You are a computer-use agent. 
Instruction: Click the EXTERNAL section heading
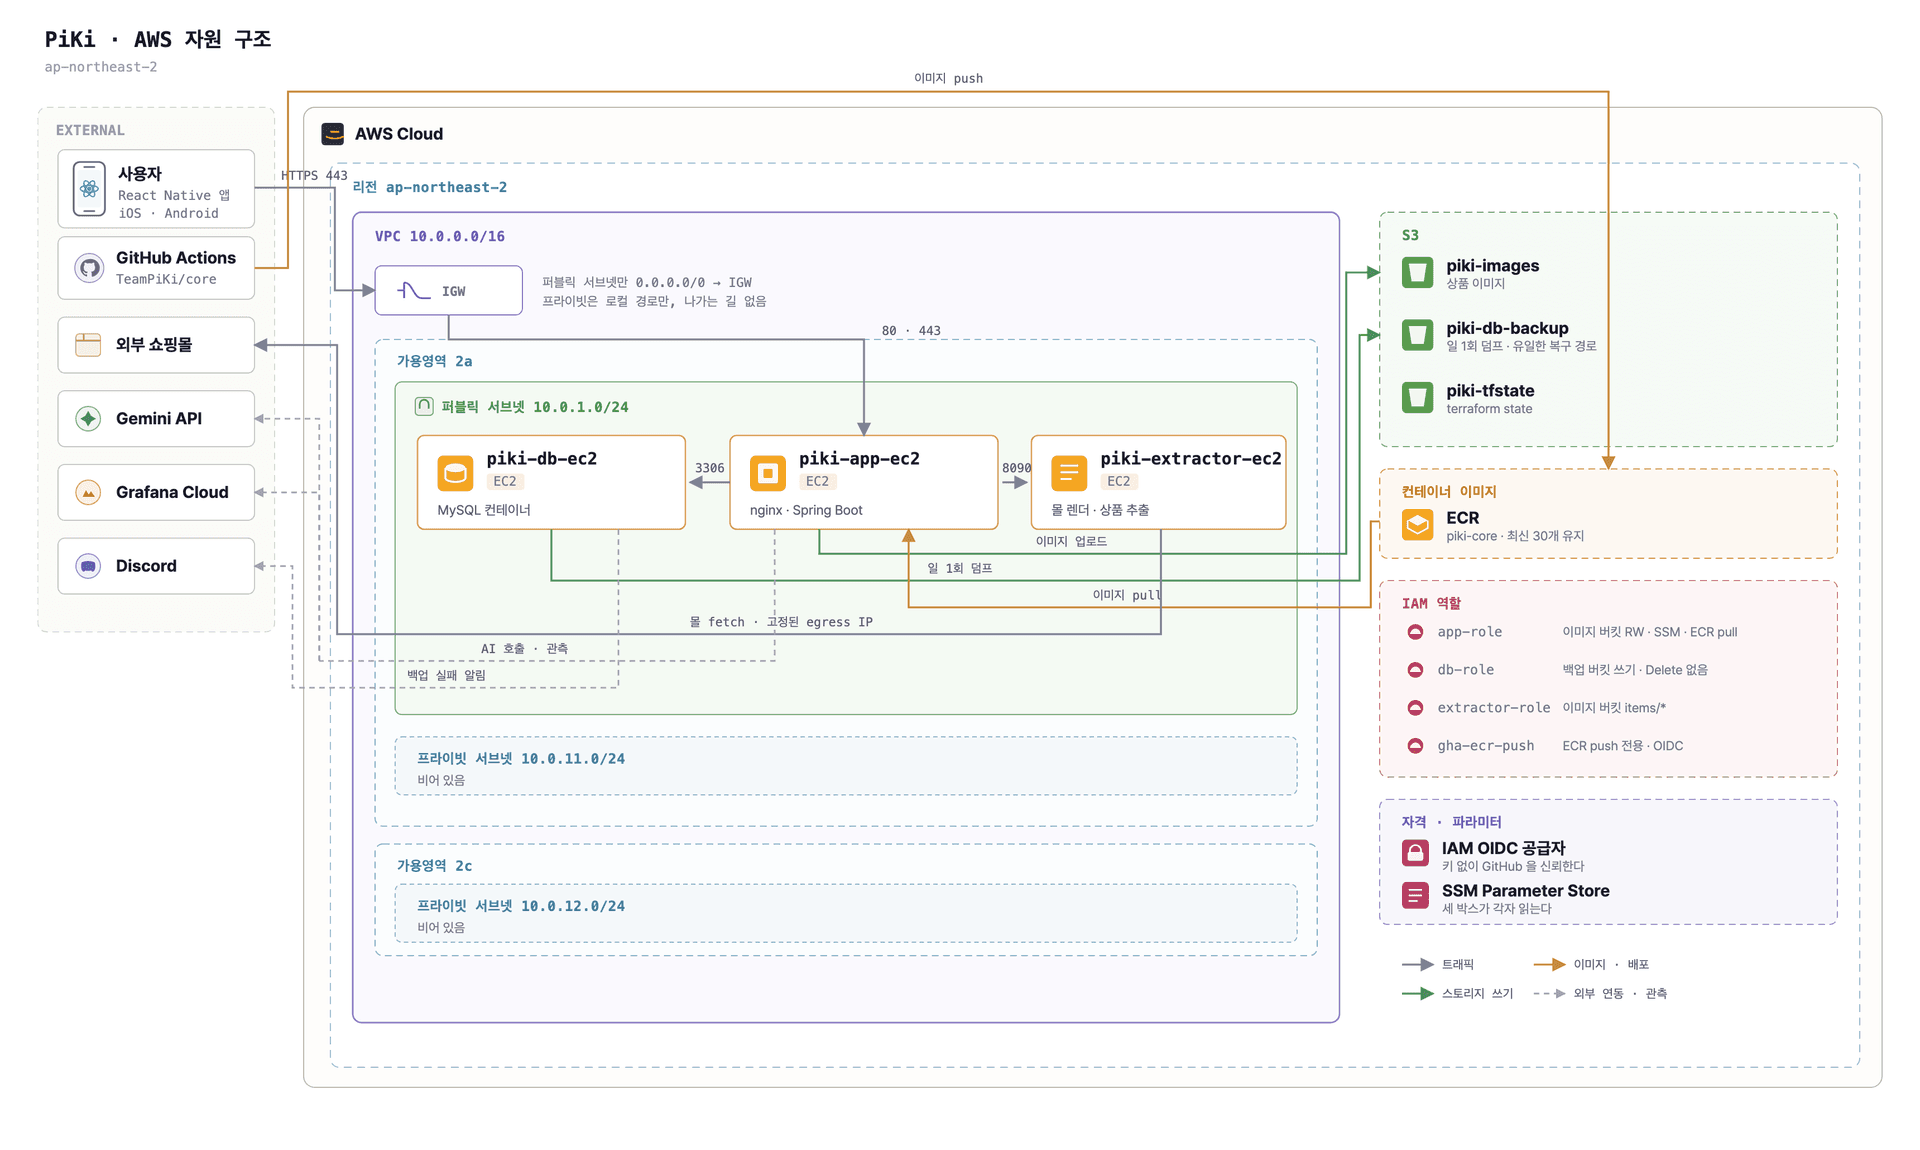pos(90,130)
